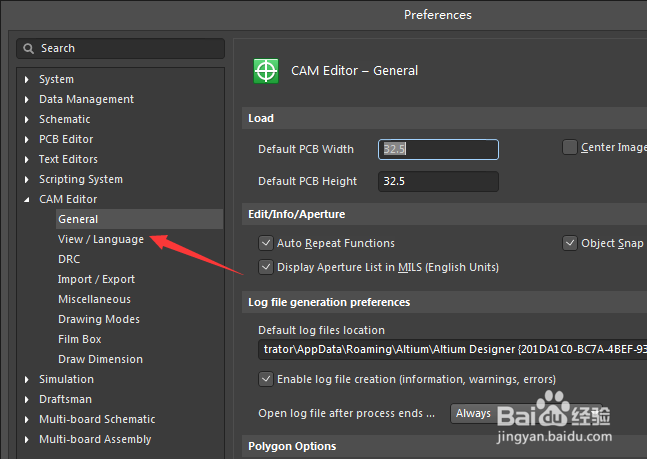Image resolution: width=647 pixels, height=459 pixels.
Task: Expand the Simulation node arrow
Action: [27, 379]
